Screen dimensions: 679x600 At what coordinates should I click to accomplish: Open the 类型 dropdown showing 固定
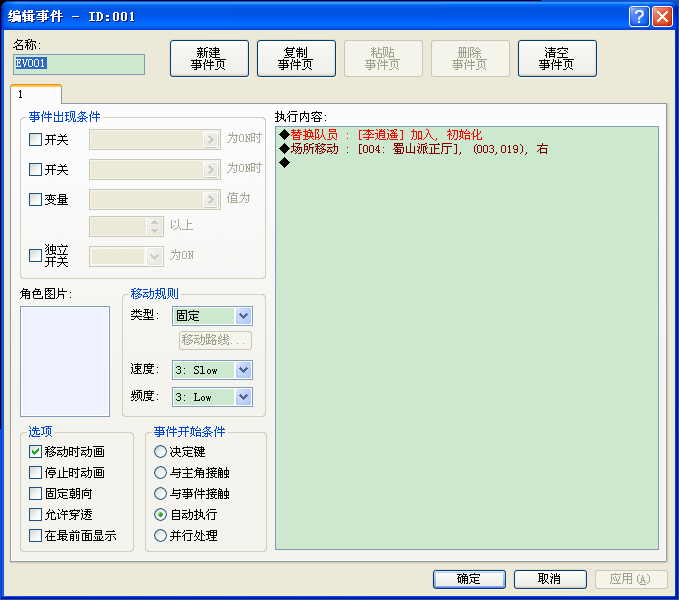pyautogui.click(x=212, y=316)
